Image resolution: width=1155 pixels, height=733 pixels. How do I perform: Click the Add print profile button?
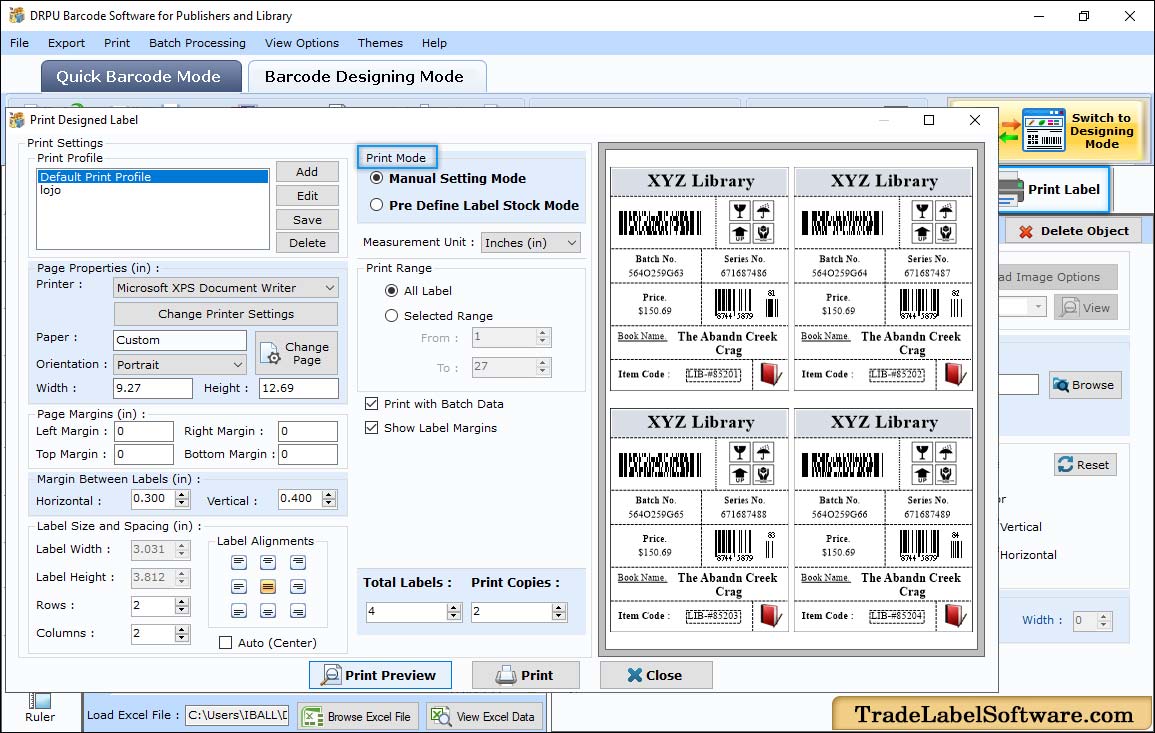click(x=307, y=172)
